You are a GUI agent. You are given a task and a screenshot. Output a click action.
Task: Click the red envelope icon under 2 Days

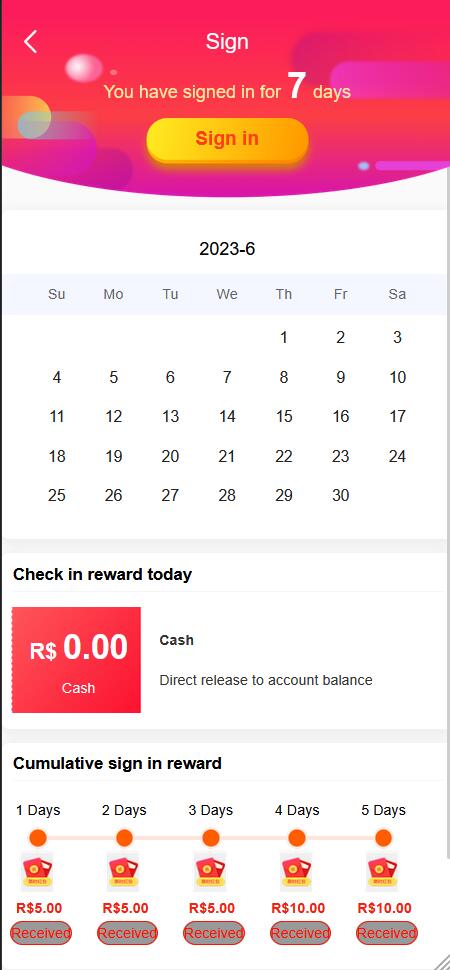pos(123,872)
